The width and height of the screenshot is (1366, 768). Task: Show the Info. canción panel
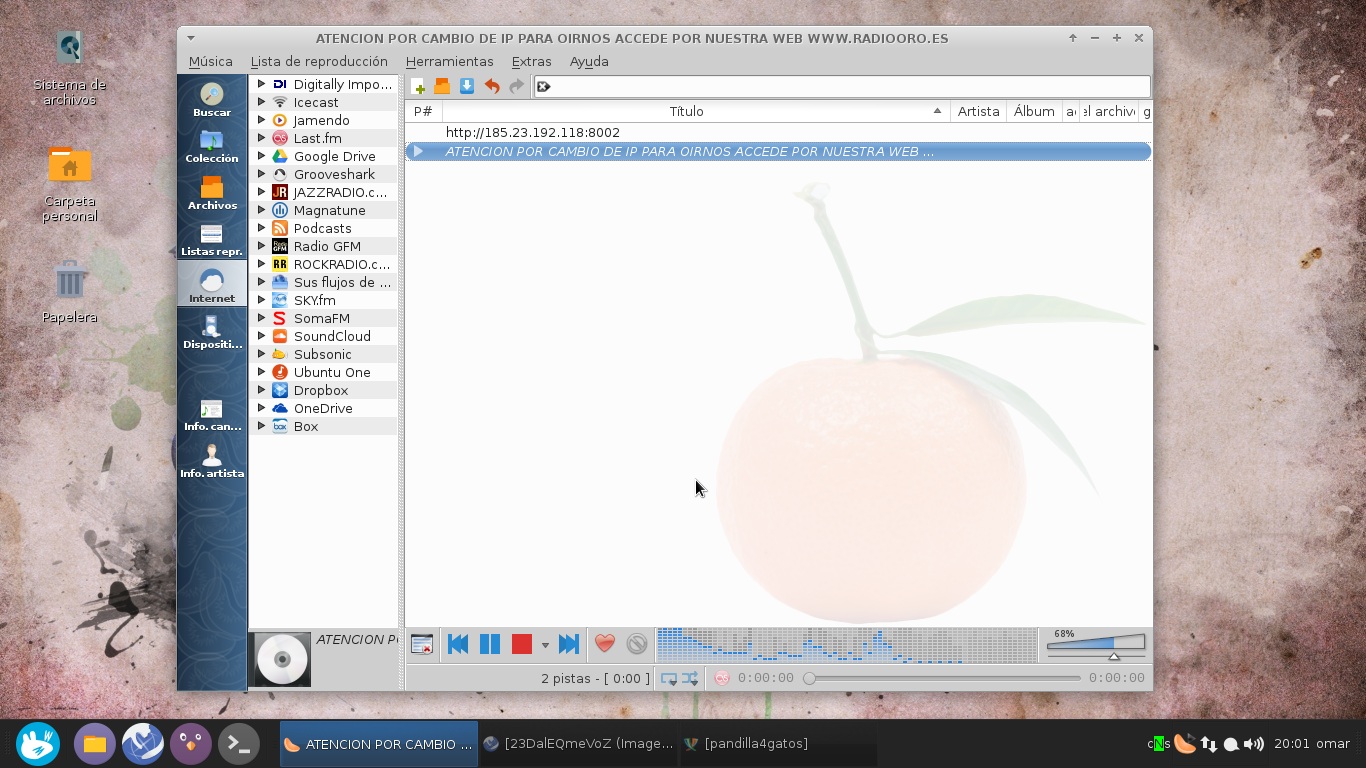point(212,414)
